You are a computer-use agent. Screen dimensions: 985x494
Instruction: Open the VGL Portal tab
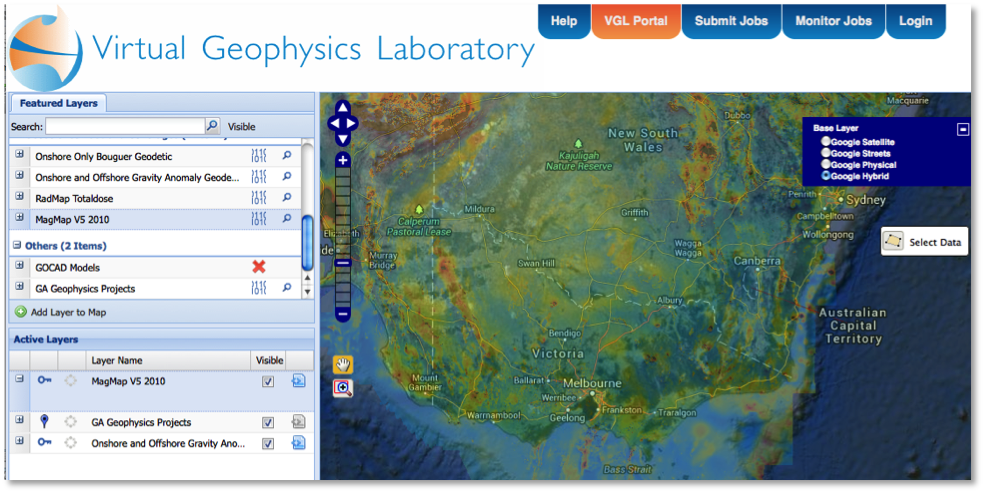pos(636,21)
